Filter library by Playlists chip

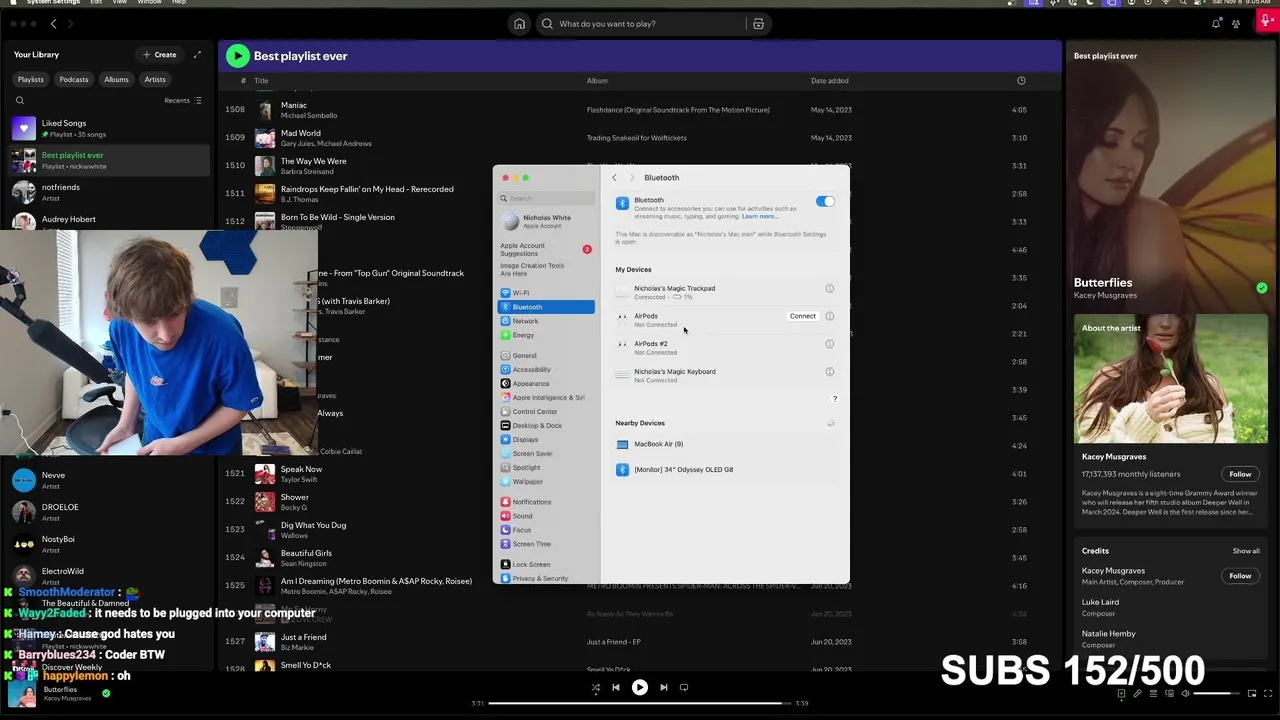[x=30, y=79]
